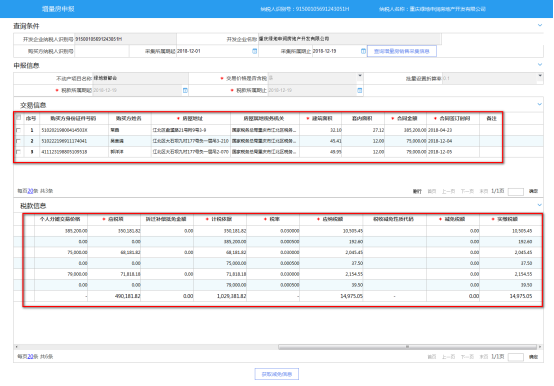Screen dimensions: 554x386
Task: Focus page number box in 共6条 pager
Action: tap(515, 357)
